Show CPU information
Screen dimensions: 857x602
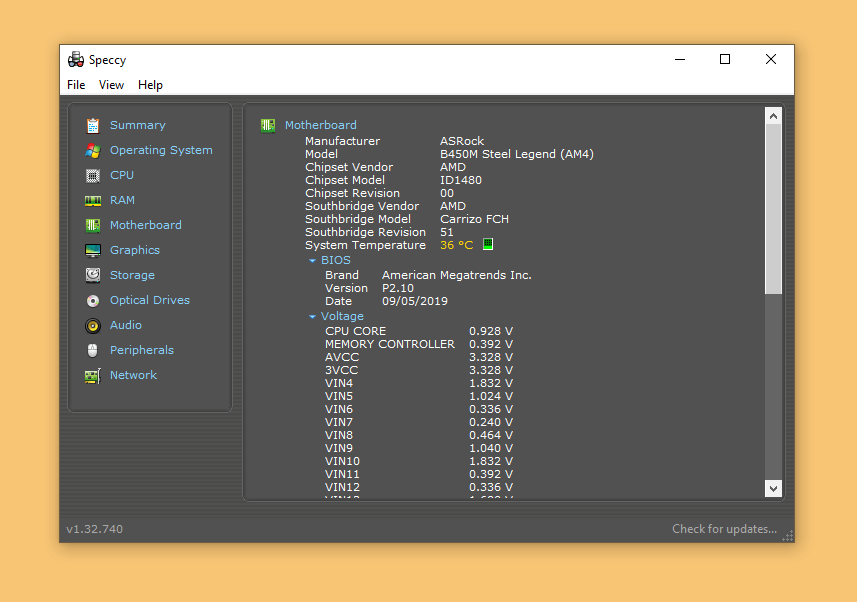click(x=122, y=176)
